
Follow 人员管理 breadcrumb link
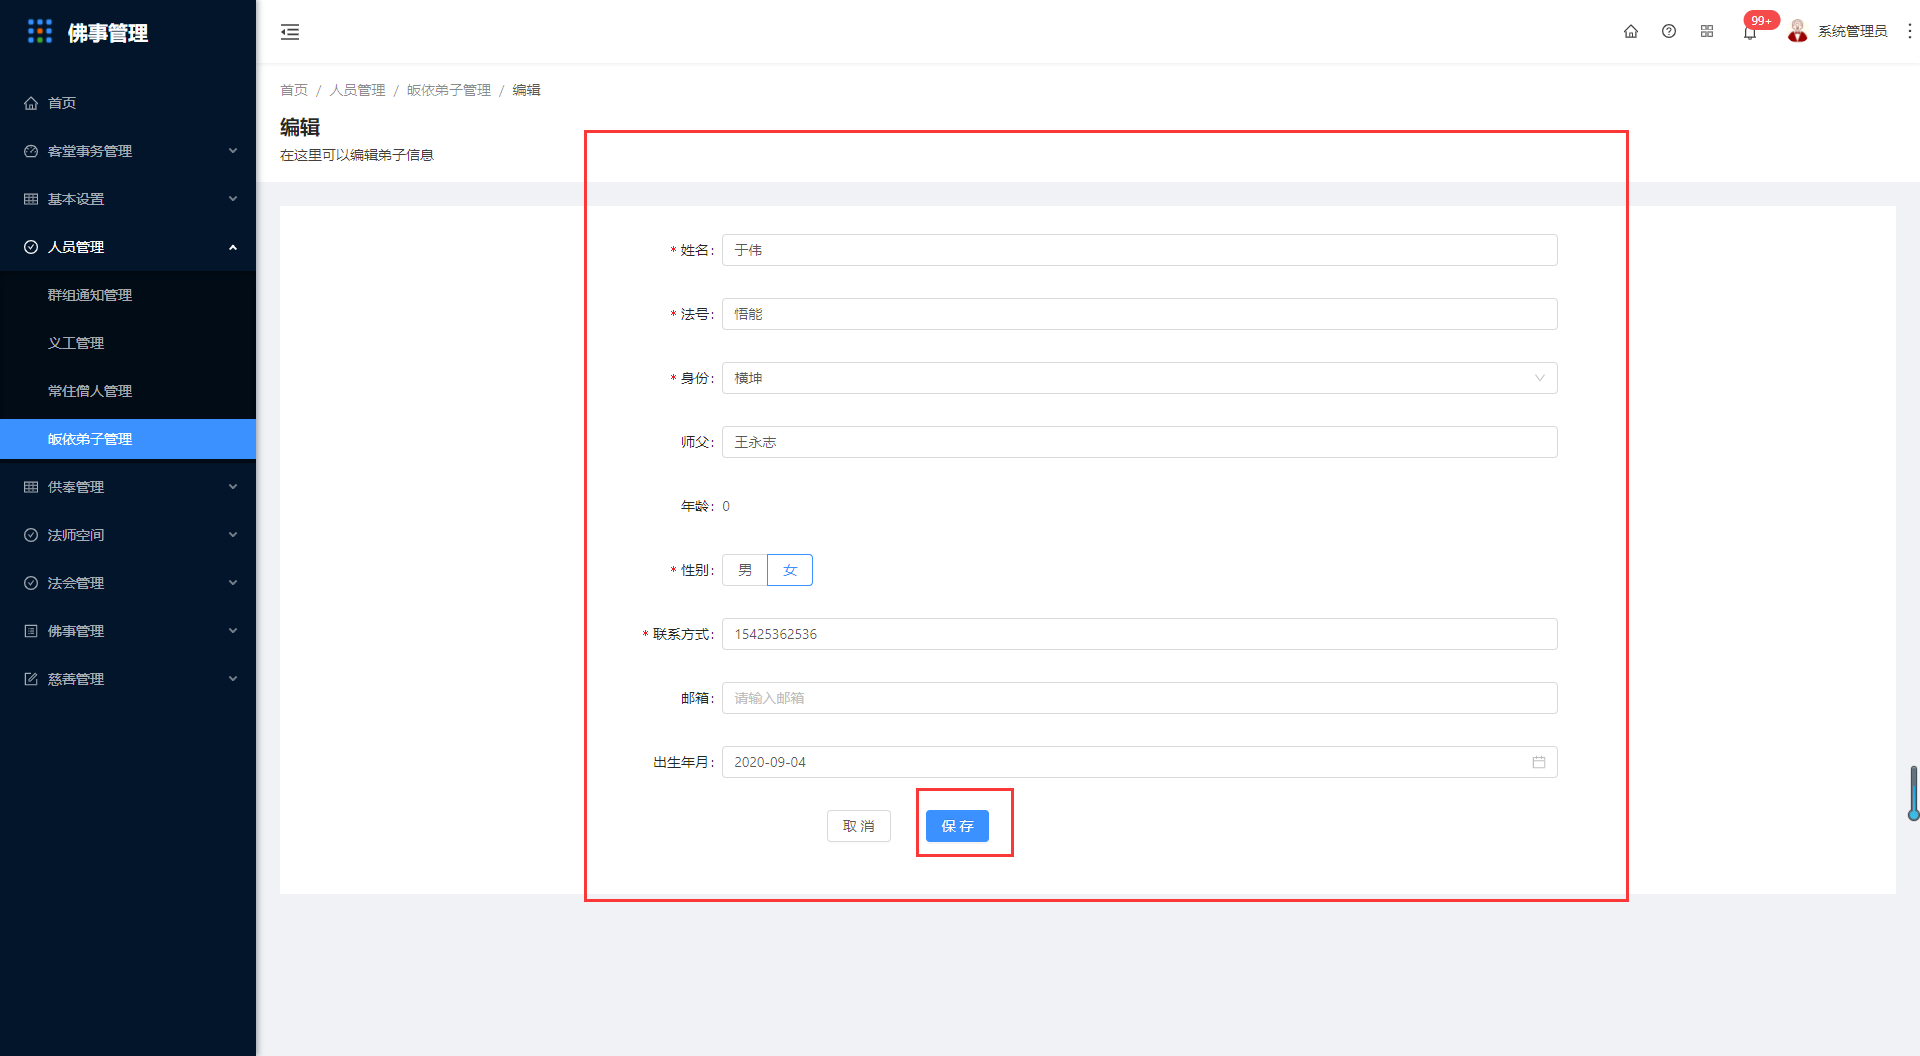(357, 90)
